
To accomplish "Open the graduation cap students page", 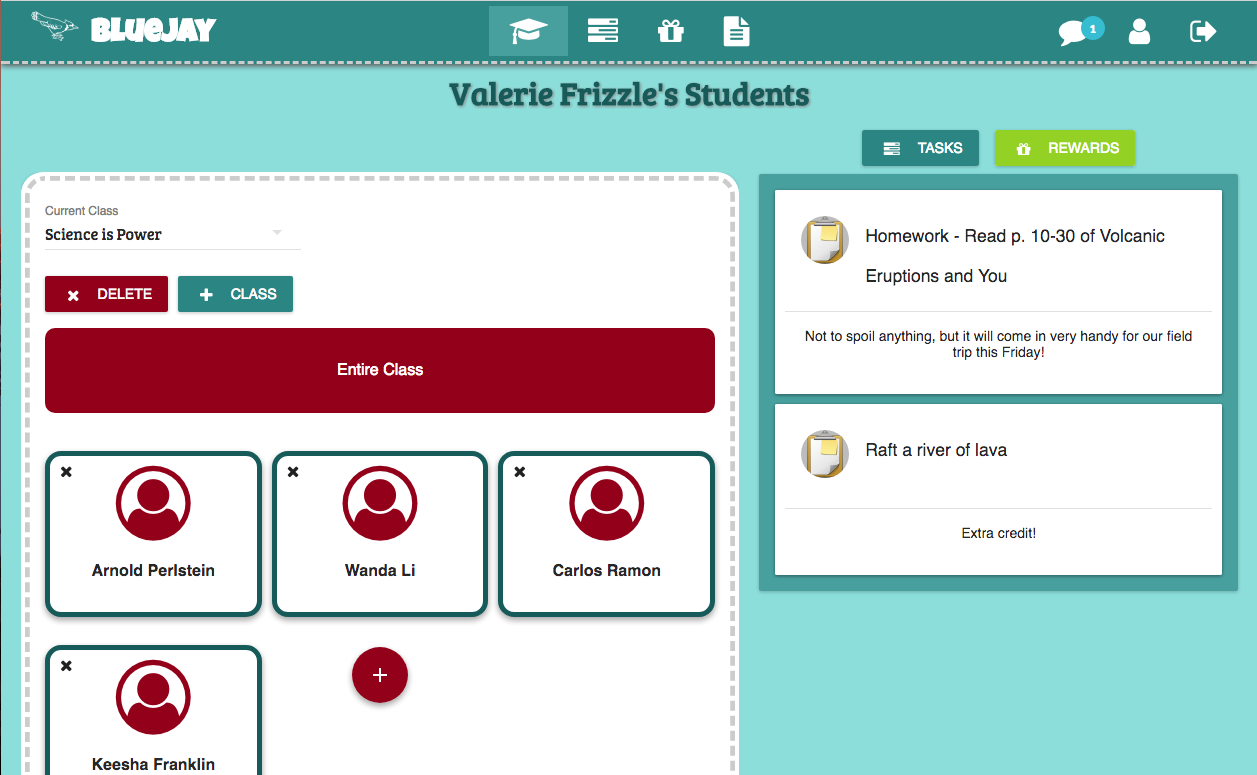I will point(528,31).
